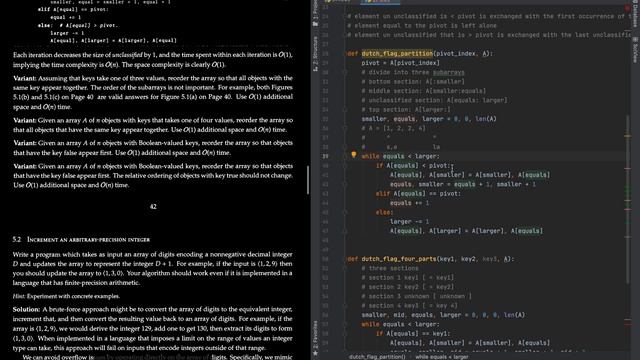The width and height of the screenshot is (640, 360).
Task: Click the 'Variant:' about four values in the PDF
Action: pyautogui.click(x=153, y=125)
